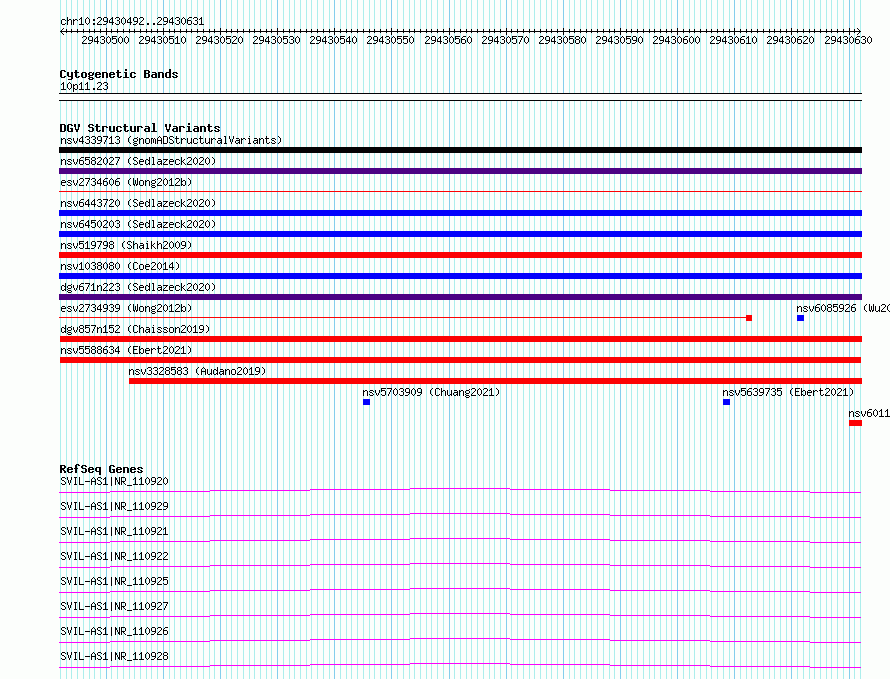Screen dimensions: 890x679
Task: Click ruler position 29430570
Action: click(x=505, y=40)
